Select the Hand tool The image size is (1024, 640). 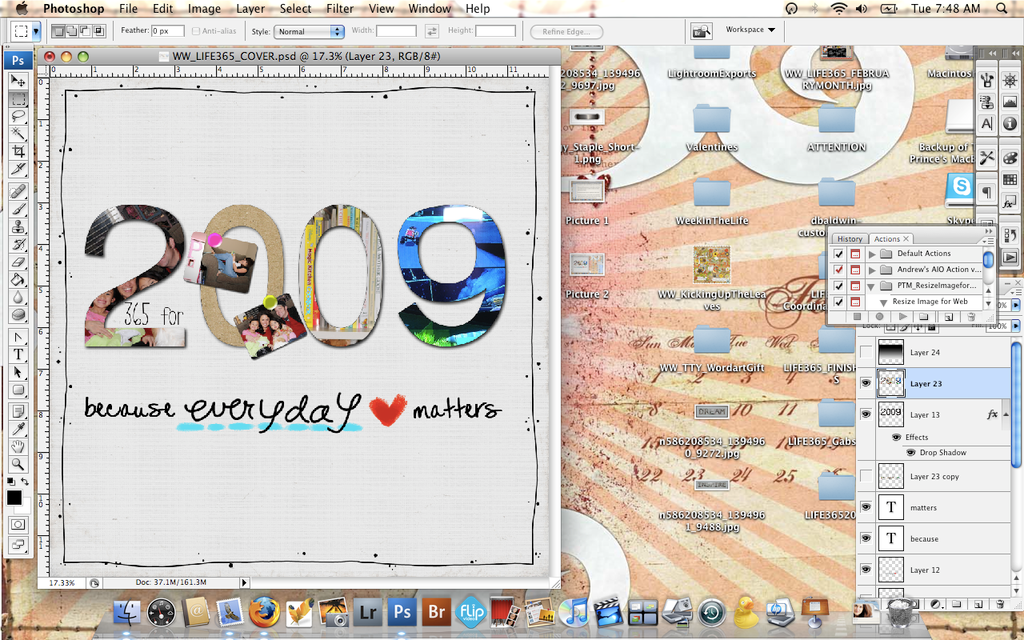(x=18, y=446)
